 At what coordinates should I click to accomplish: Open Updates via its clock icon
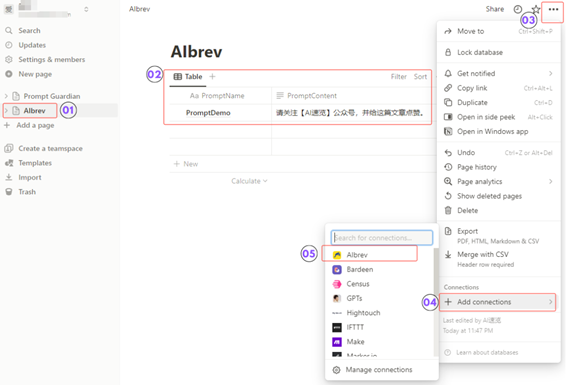pos(9,45)
